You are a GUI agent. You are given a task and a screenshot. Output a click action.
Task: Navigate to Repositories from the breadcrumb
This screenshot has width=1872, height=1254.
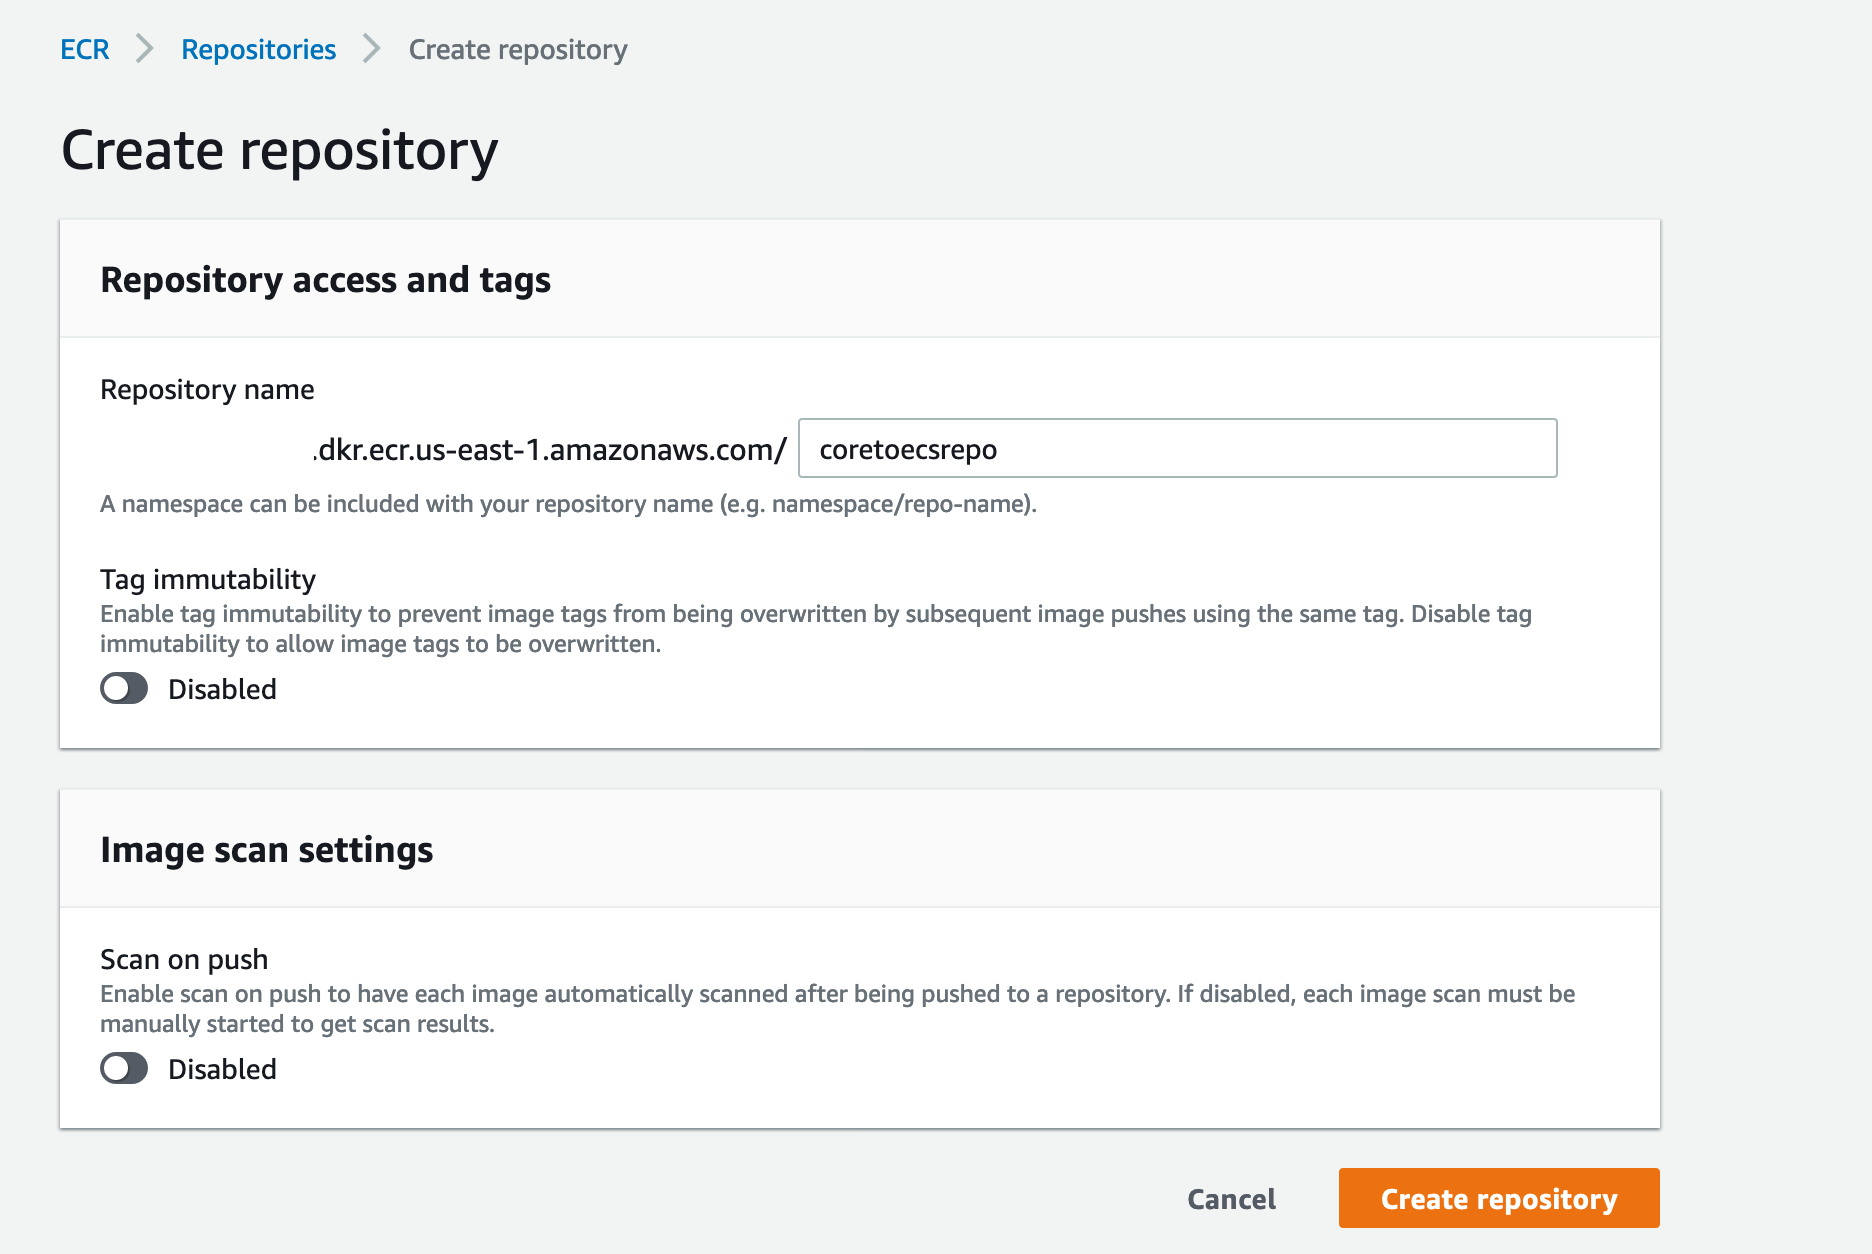tap(258, 49)
